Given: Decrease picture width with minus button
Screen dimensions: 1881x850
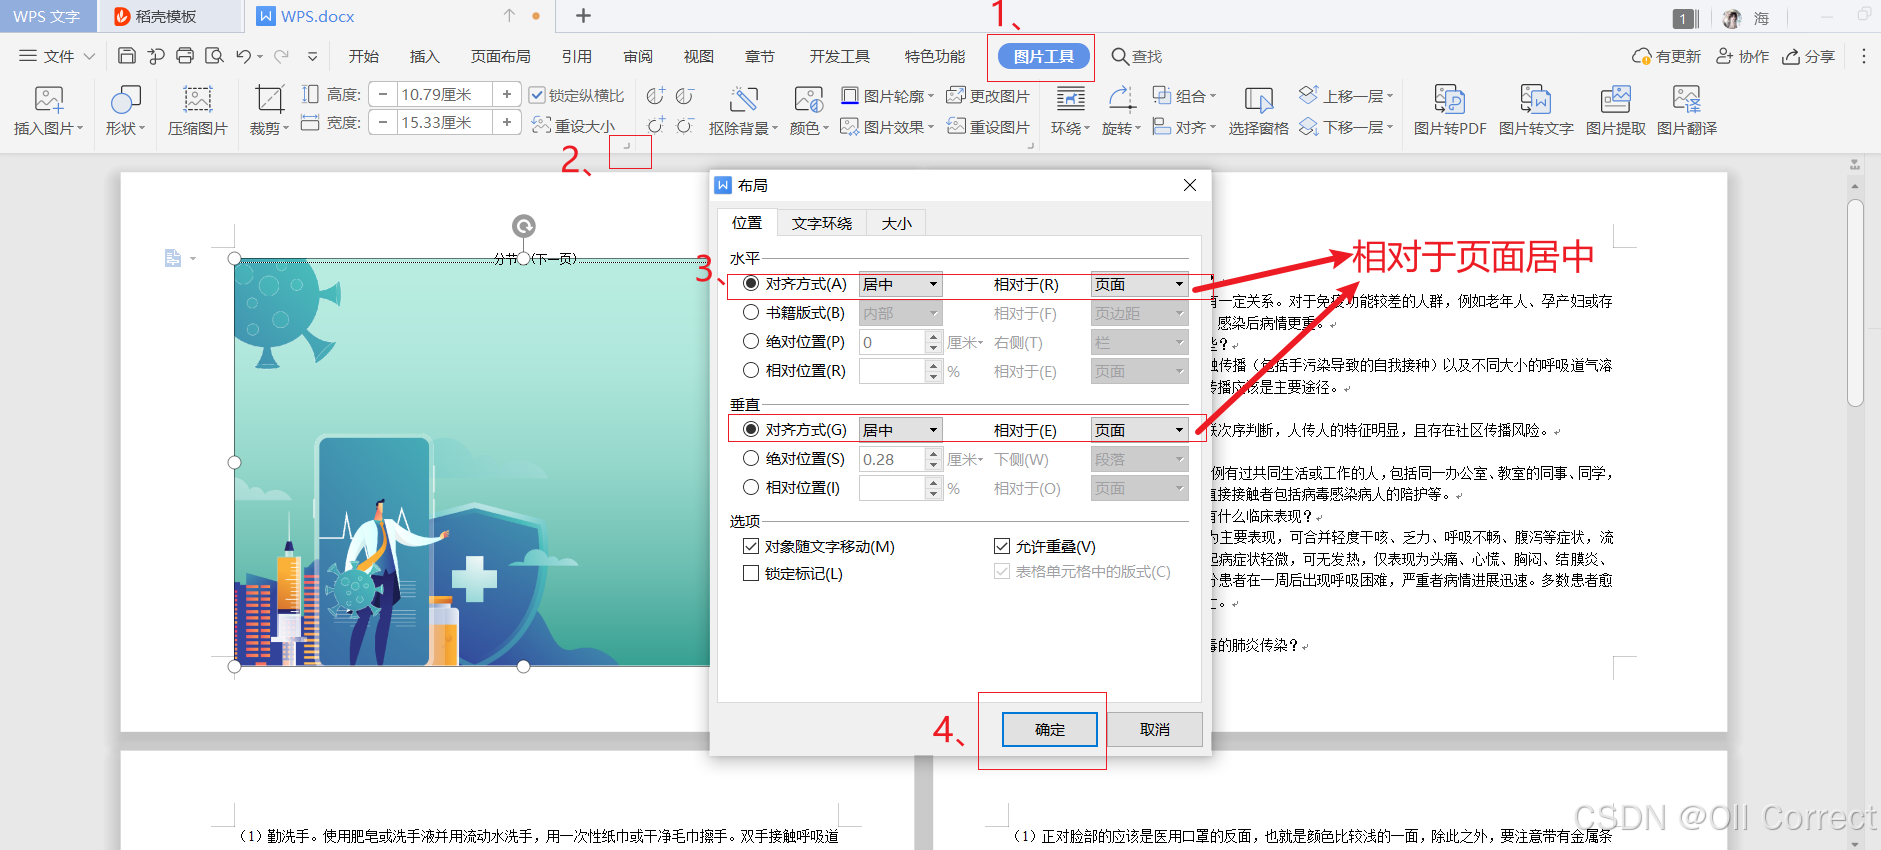Looking at the screenshot, I should pyautogui.click(x=382, y=122).
